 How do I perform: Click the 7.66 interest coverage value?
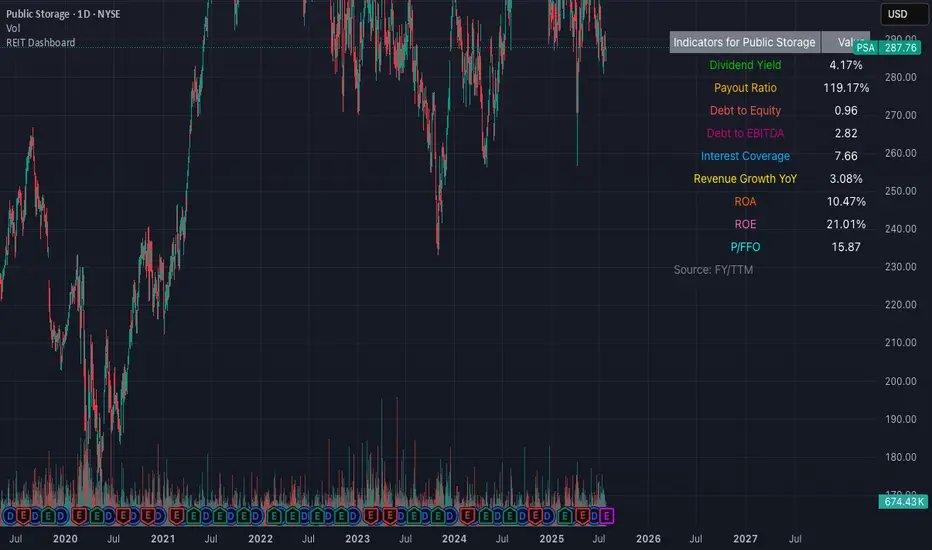coord(845,156)
